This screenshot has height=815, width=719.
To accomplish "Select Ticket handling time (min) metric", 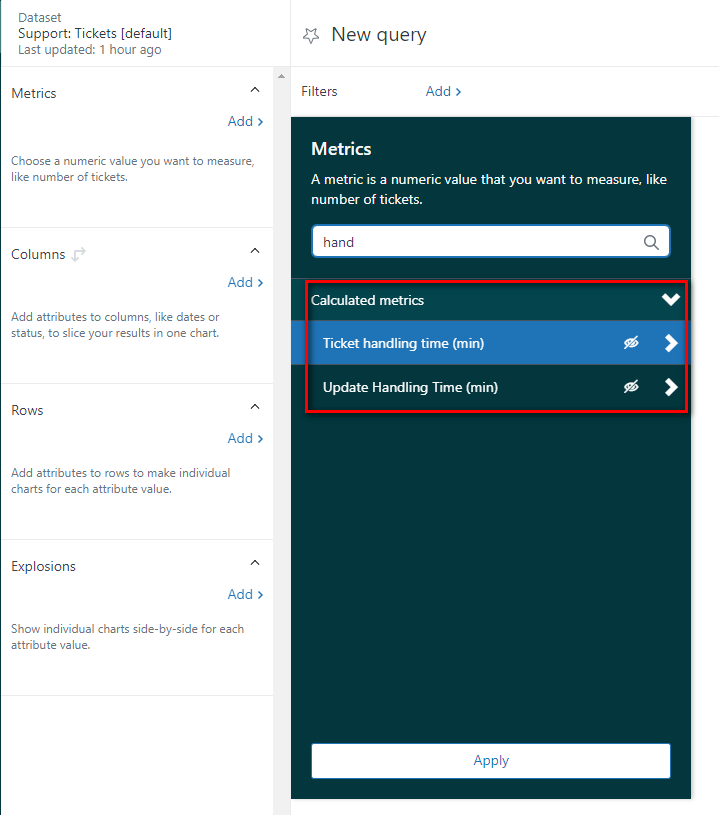I will (403, 343).
